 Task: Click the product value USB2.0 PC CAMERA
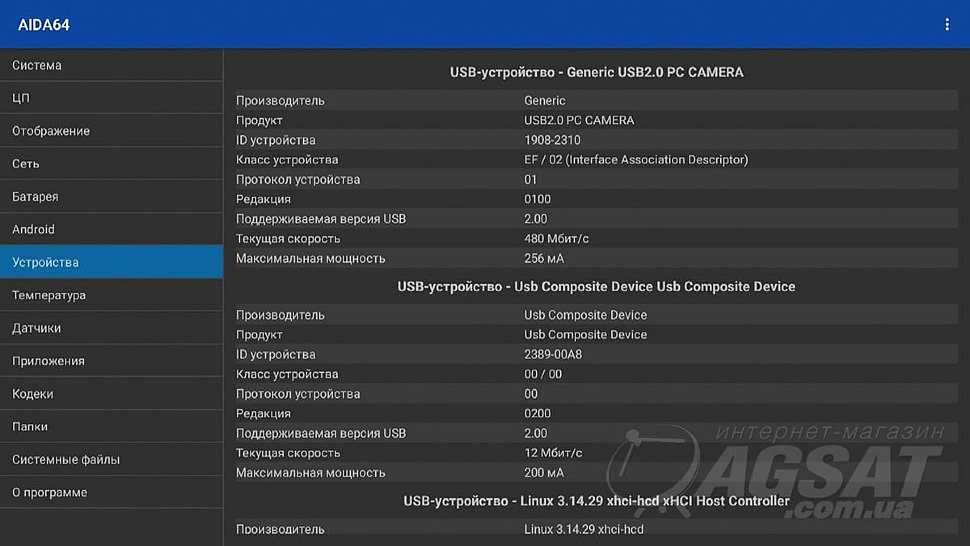point(579,120)
